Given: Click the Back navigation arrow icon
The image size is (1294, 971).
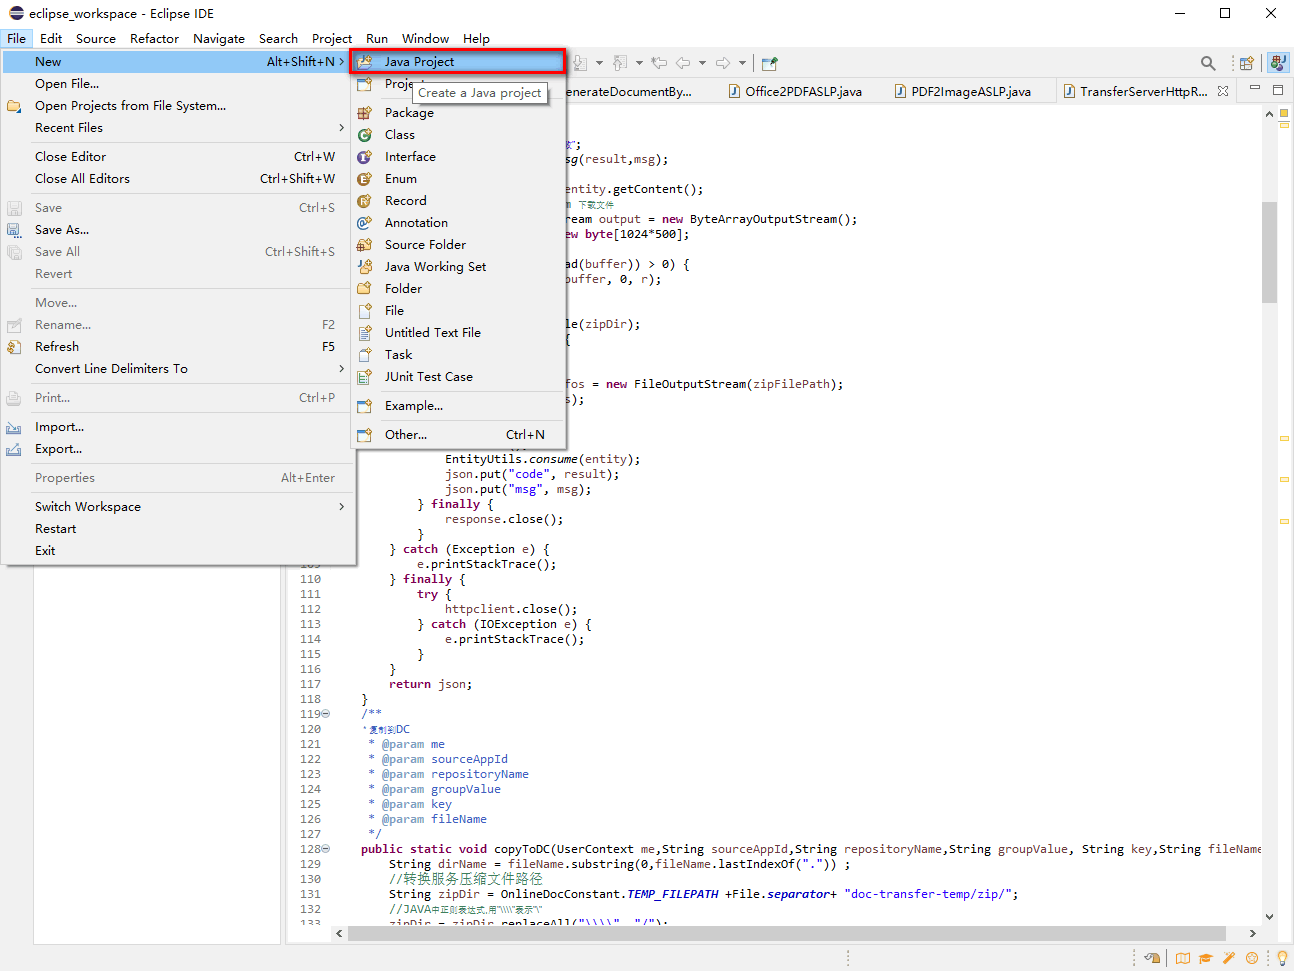Looking at the screenshot, I should (682, 62).
